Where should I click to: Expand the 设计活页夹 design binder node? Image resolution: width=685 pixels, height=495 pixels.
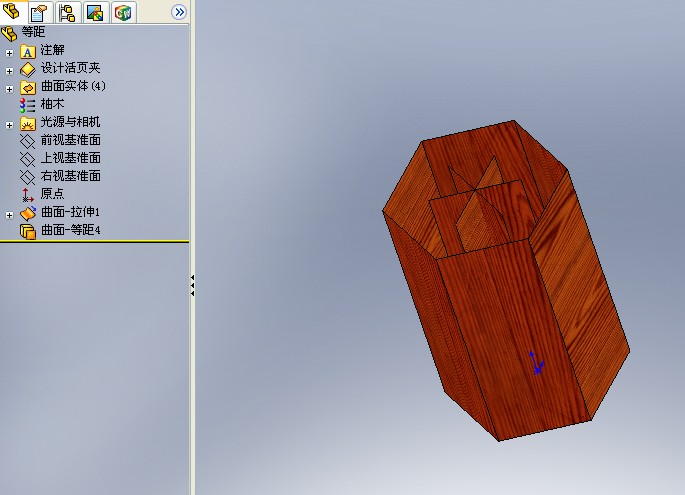coord(9,71)
